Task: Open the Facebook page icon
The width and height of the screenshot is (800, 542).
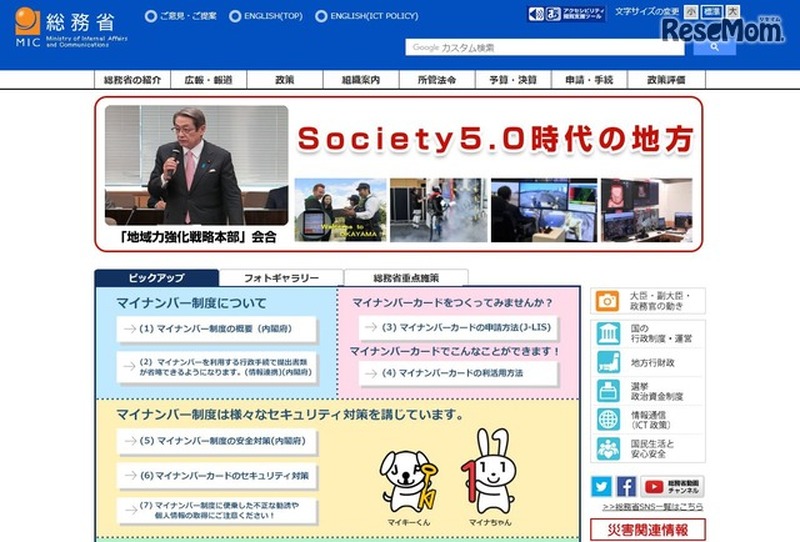Action: 626,487
